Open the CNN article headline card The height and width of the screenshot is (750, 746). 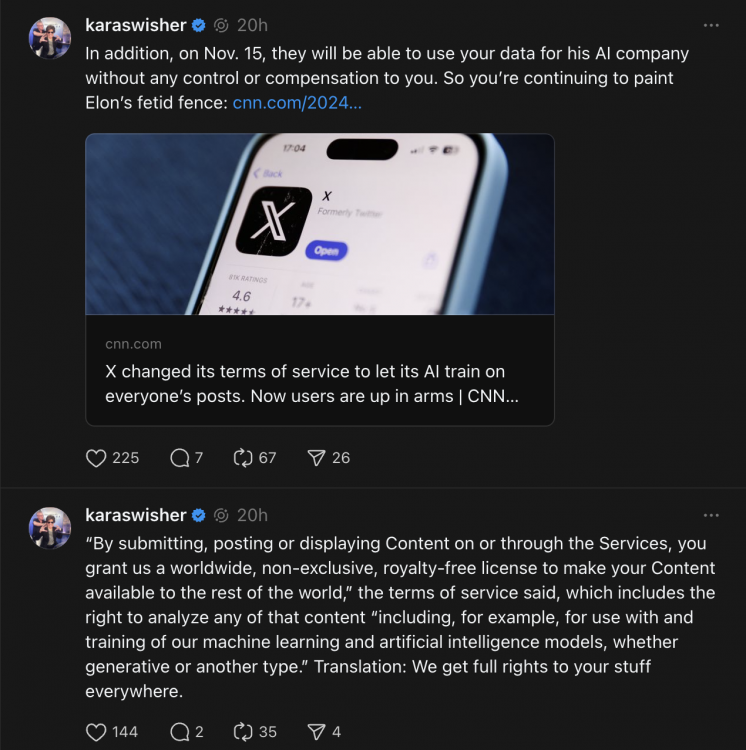click(x=320, y=383)
